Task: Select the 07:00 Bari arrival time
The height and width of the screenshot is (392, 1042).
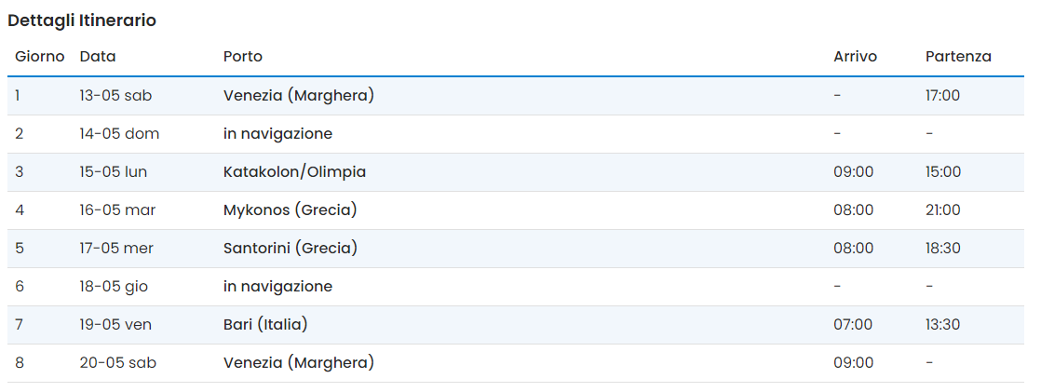Action: [853, 325]
